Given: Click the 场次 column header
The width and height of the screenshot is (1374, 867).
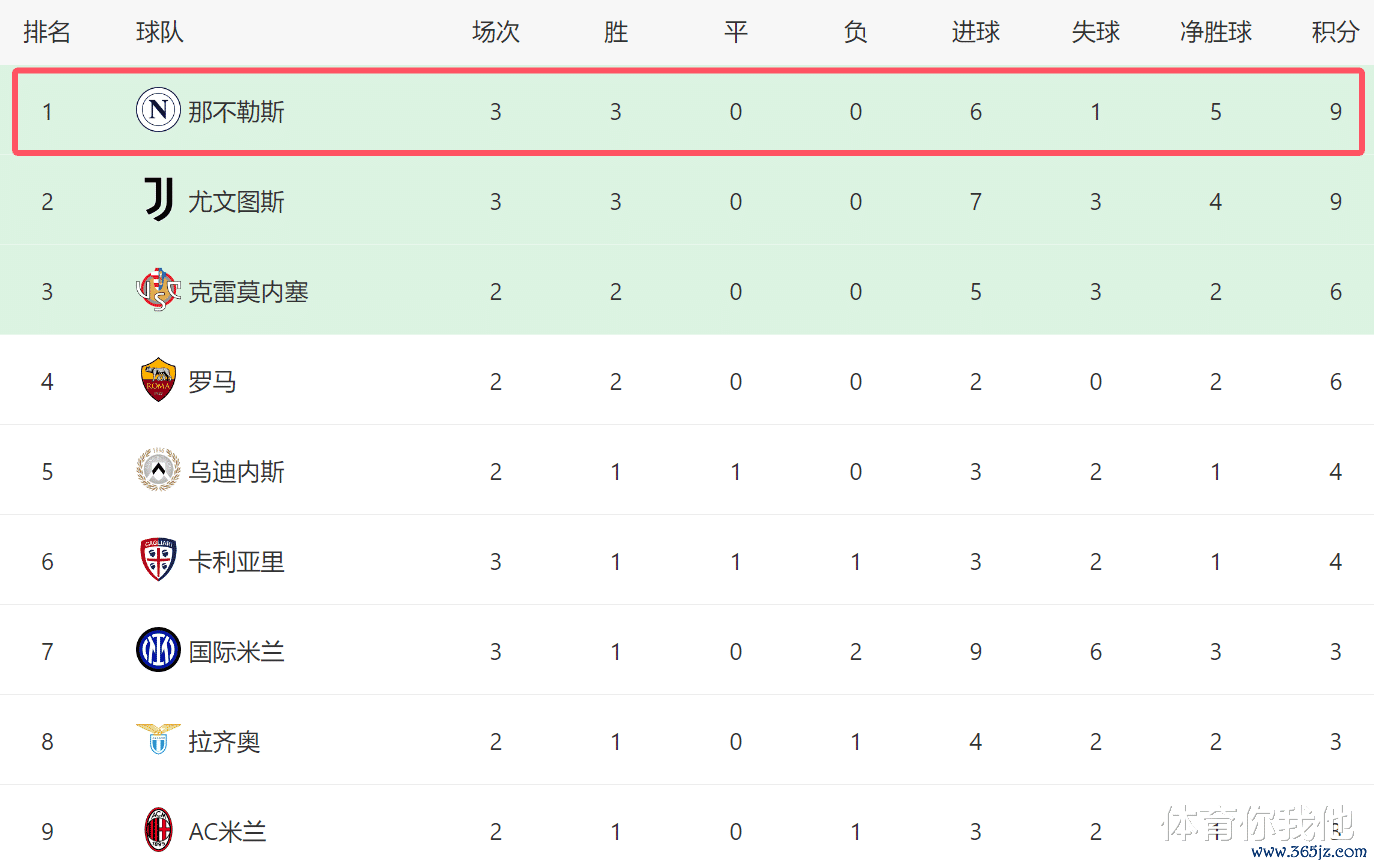Looking at the screenshot, I should coord(496,32).
